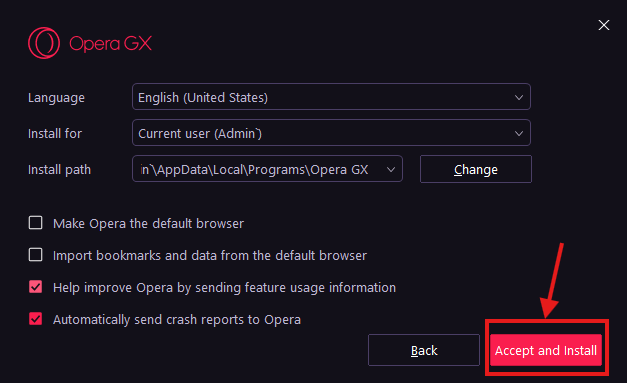This screenshot has height=383, width=627.
Task: Go back with the Back button
Action: point(424,350)
